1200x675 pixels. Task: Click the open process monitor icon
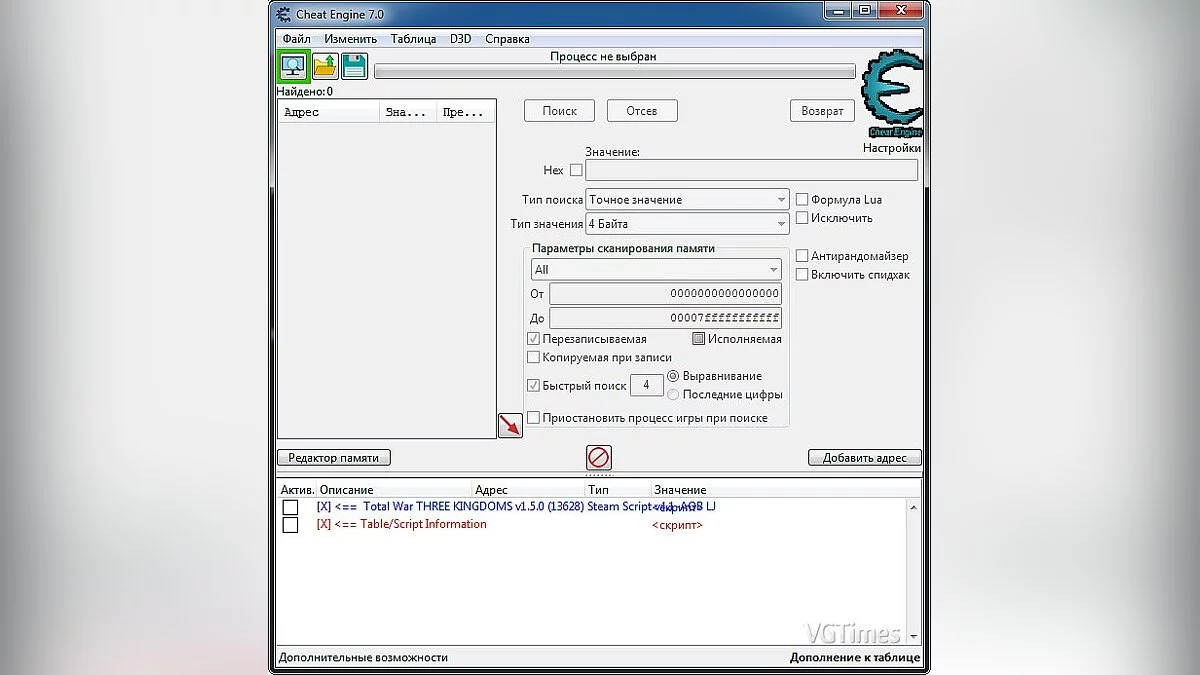point(293,67)
